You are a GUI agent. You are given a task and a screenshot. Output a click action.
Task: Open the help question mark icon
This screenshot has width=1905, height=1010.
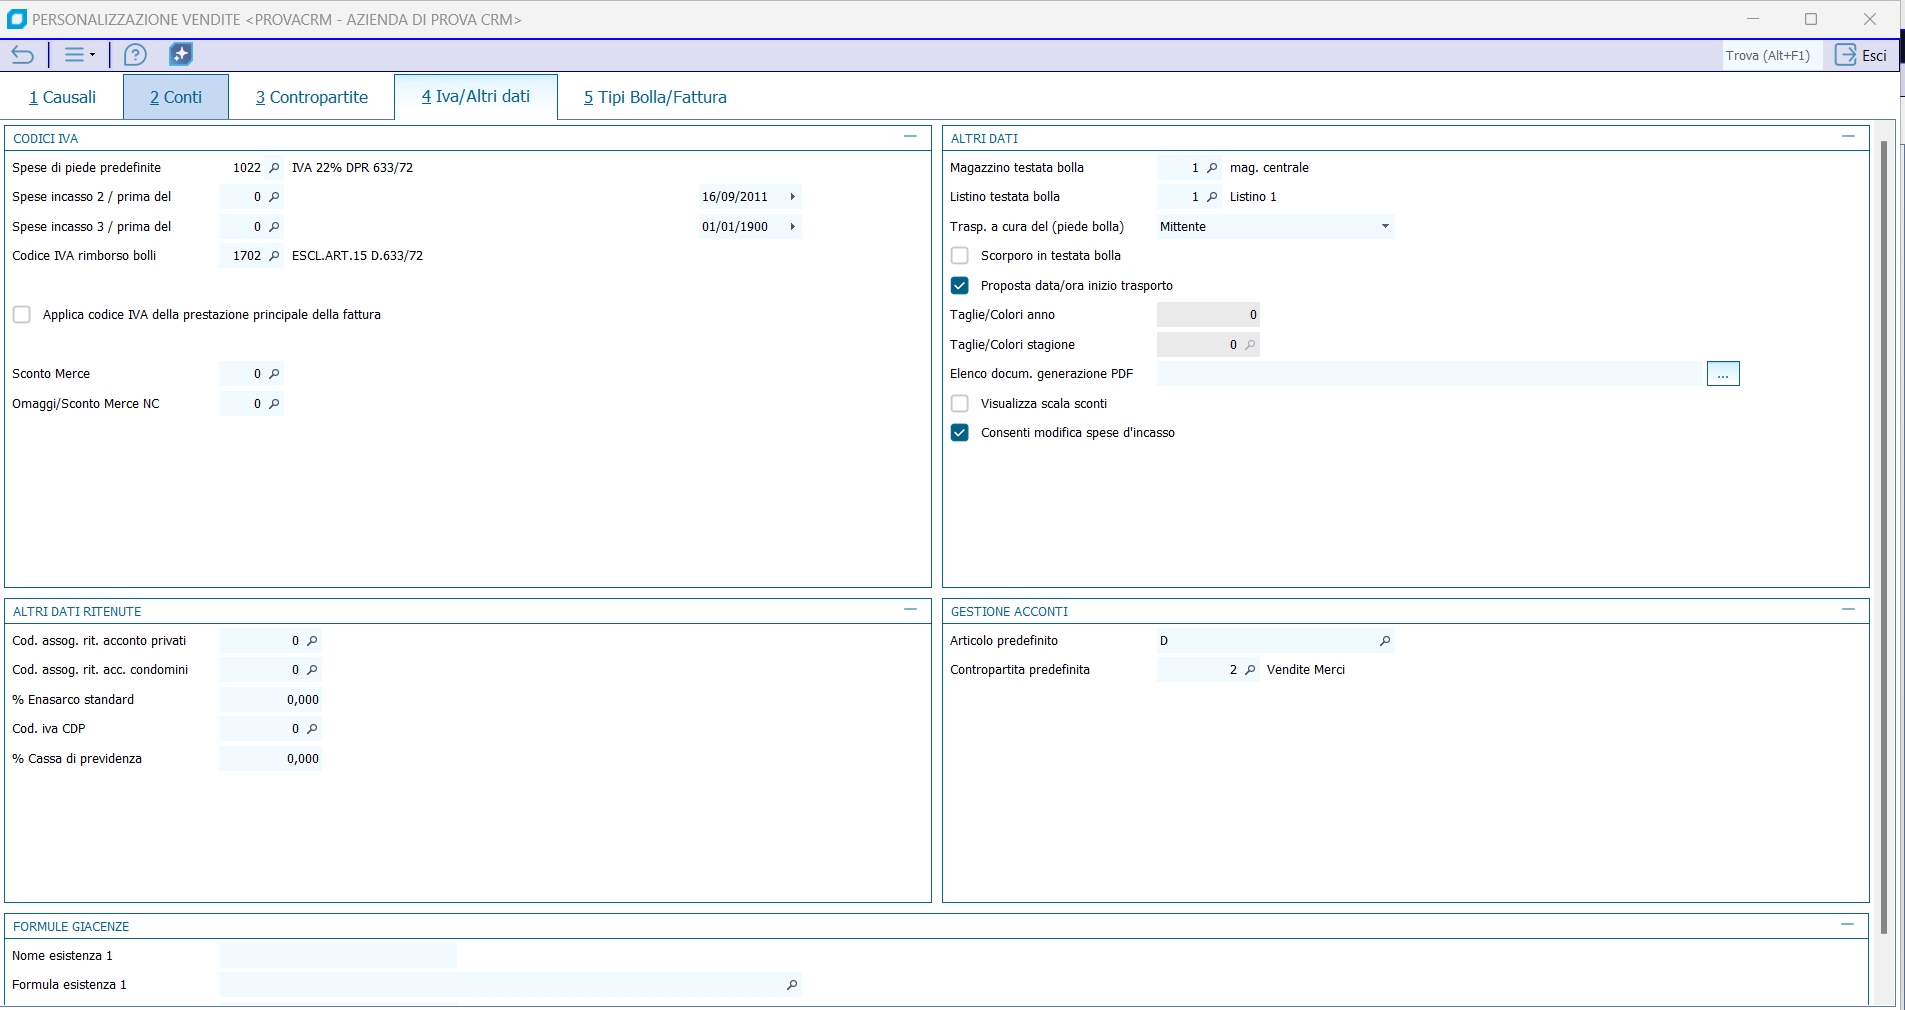pyautogui.click(x=135, y=55)
